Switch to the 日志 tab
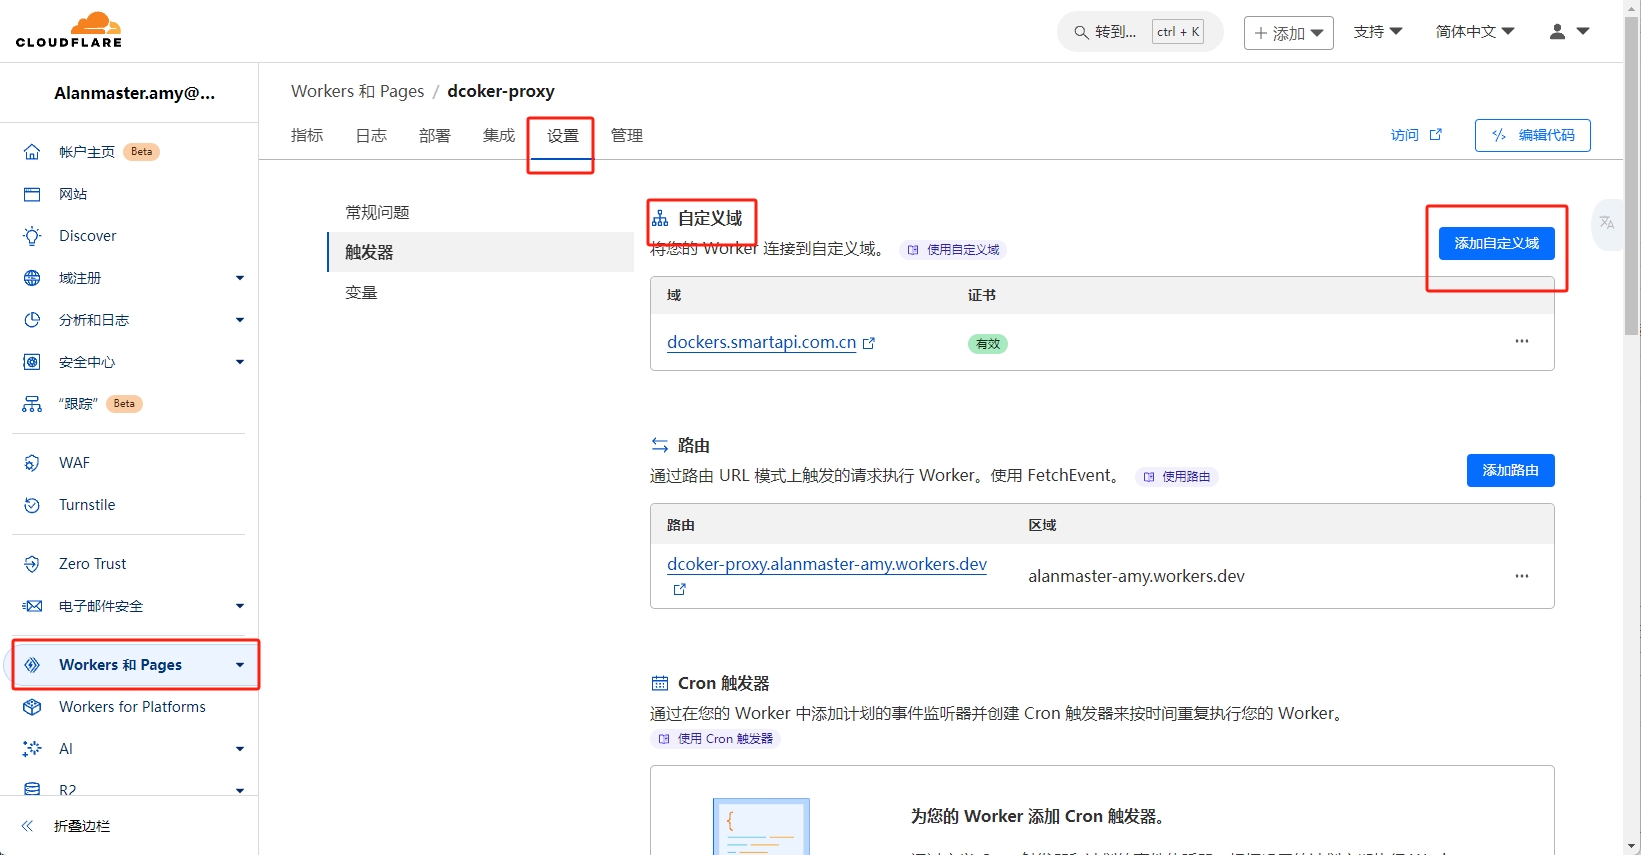Screen dimensions: 1641x855 (x=371, y=136)
